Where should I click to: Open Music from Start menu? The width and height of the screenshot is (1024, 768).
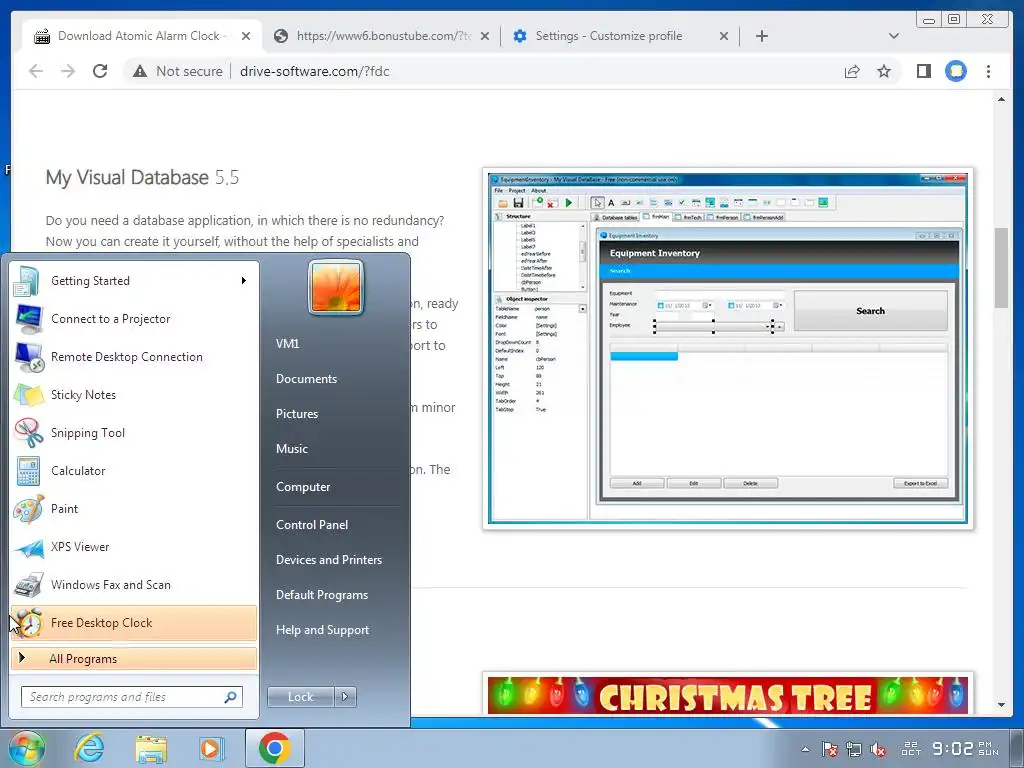point(291,449)
